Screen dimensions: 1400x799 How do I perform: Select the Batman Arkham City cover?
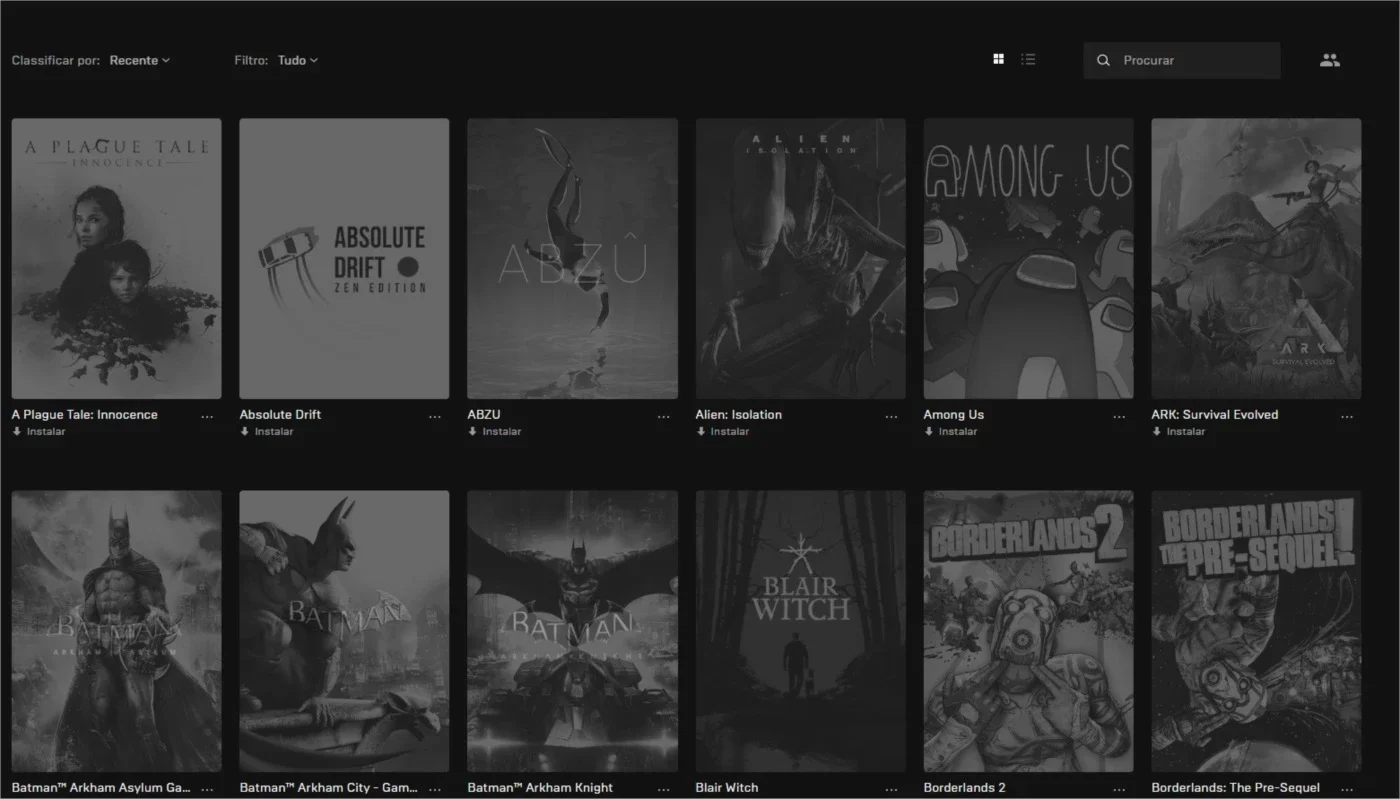[x=345, y=631]
